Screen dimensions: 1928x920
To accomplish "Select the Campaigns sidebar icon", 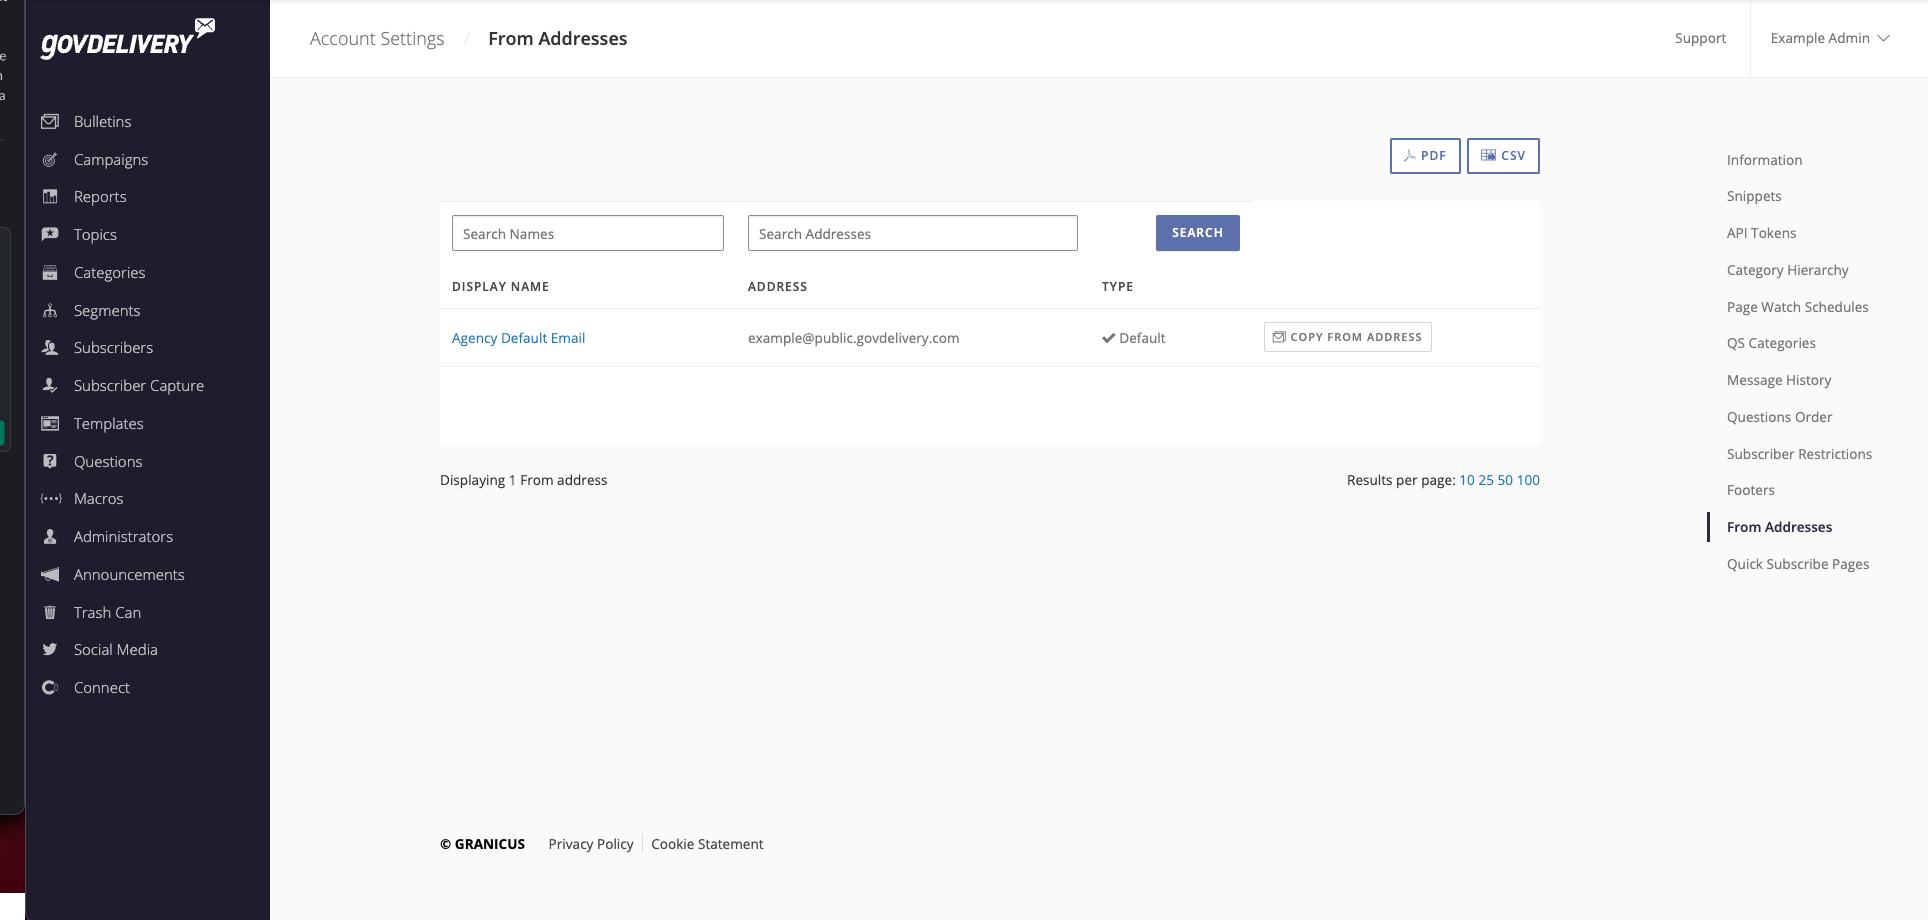I will click(50, 159).
